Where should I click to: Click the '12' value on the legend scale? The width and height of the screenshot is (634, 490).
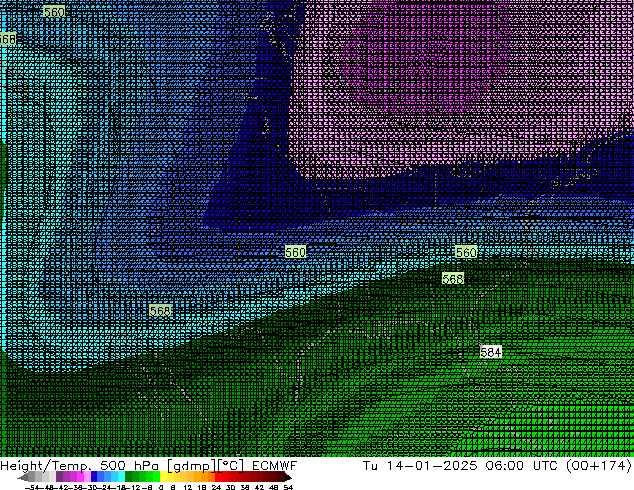188,487
